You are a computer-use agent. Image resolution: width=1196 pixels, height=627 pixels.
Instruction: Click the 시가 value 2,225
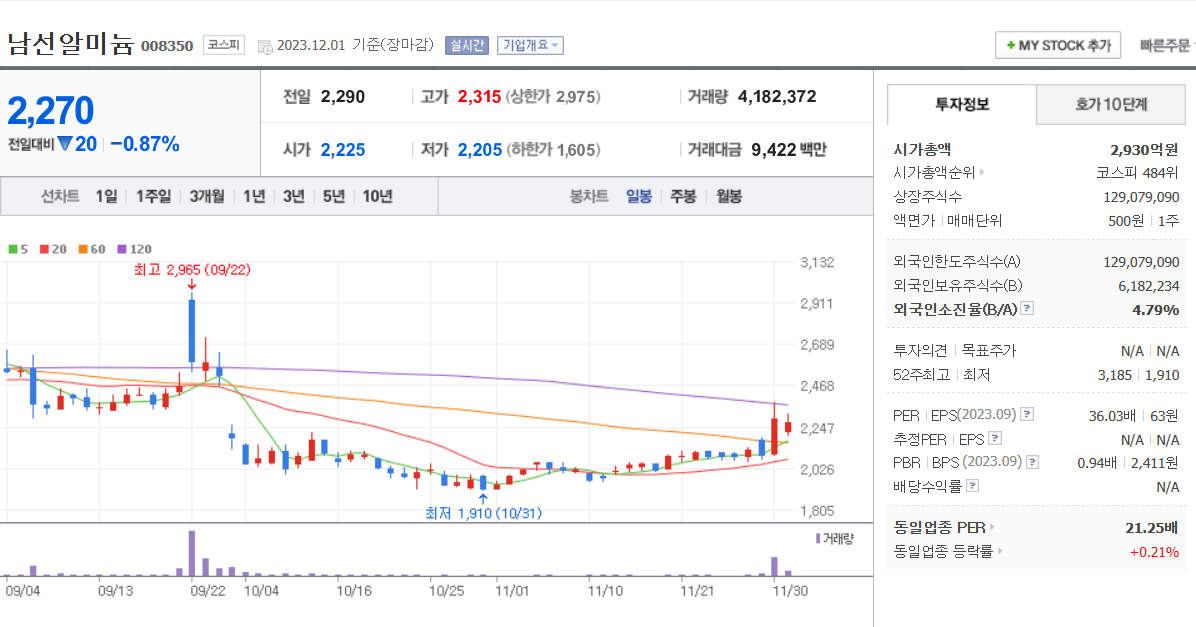(x=342, y=150)
